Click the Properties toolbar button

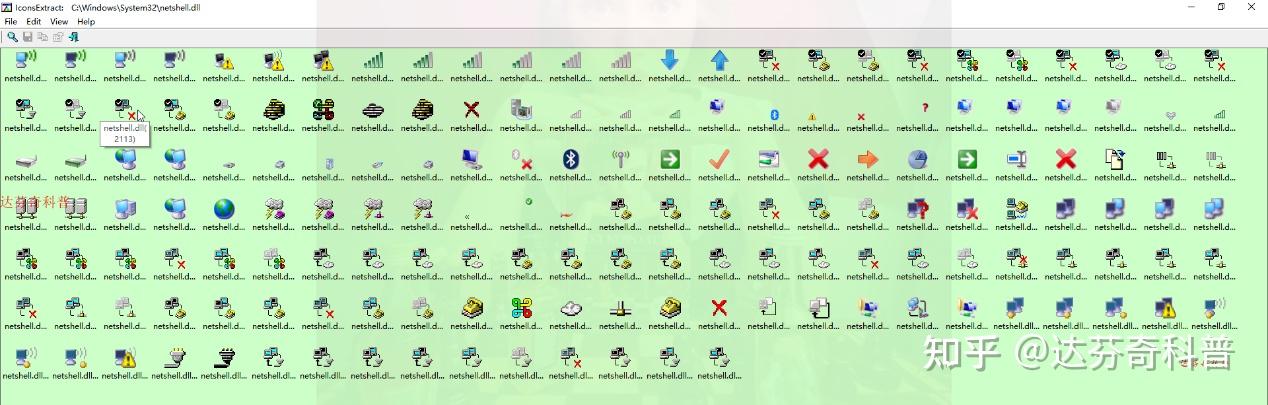pyautogui.click(x=58, y=37)
